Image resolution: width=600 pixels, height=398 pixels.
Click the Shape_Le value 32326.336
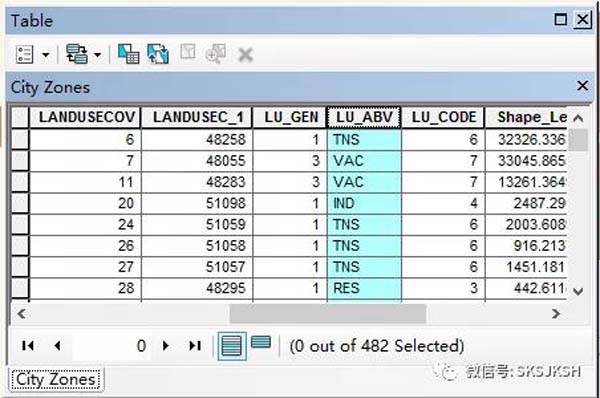526,139
